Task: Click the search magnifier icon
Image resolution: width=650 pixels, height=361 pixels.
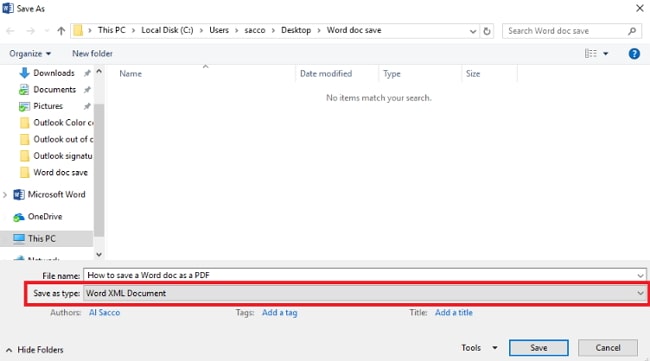Action: (x=632, y=31)
